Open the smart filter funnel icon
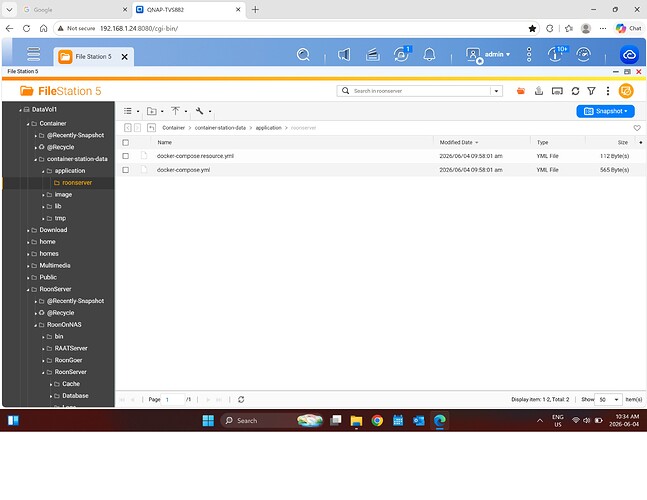 click(591, 91)
